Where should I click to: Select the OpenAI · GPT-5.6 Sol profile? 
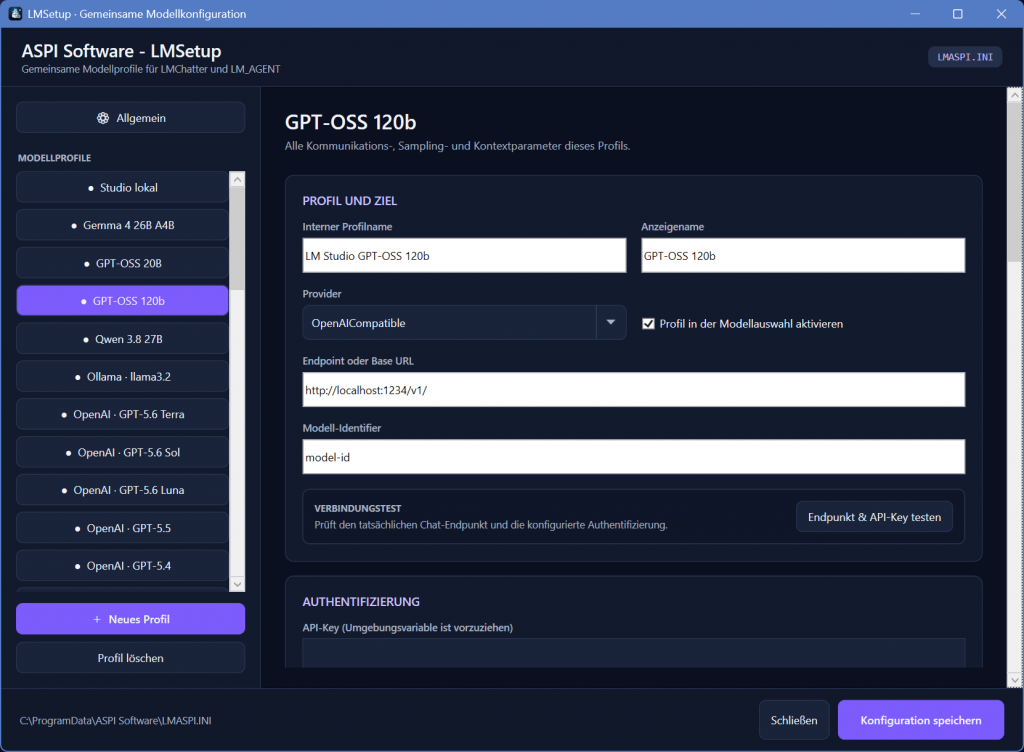click(x=122, y=452)
